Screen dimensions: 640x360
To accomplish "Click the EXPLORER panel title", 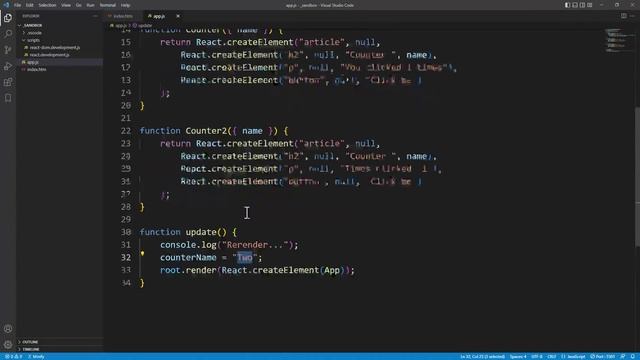I will [x=31, y=16].
